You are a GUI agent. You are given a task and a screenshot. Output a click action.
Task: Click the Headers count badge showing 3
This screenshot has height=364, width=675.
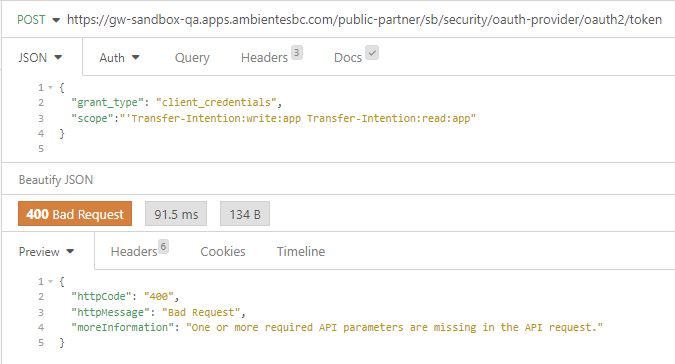(297, 52)
